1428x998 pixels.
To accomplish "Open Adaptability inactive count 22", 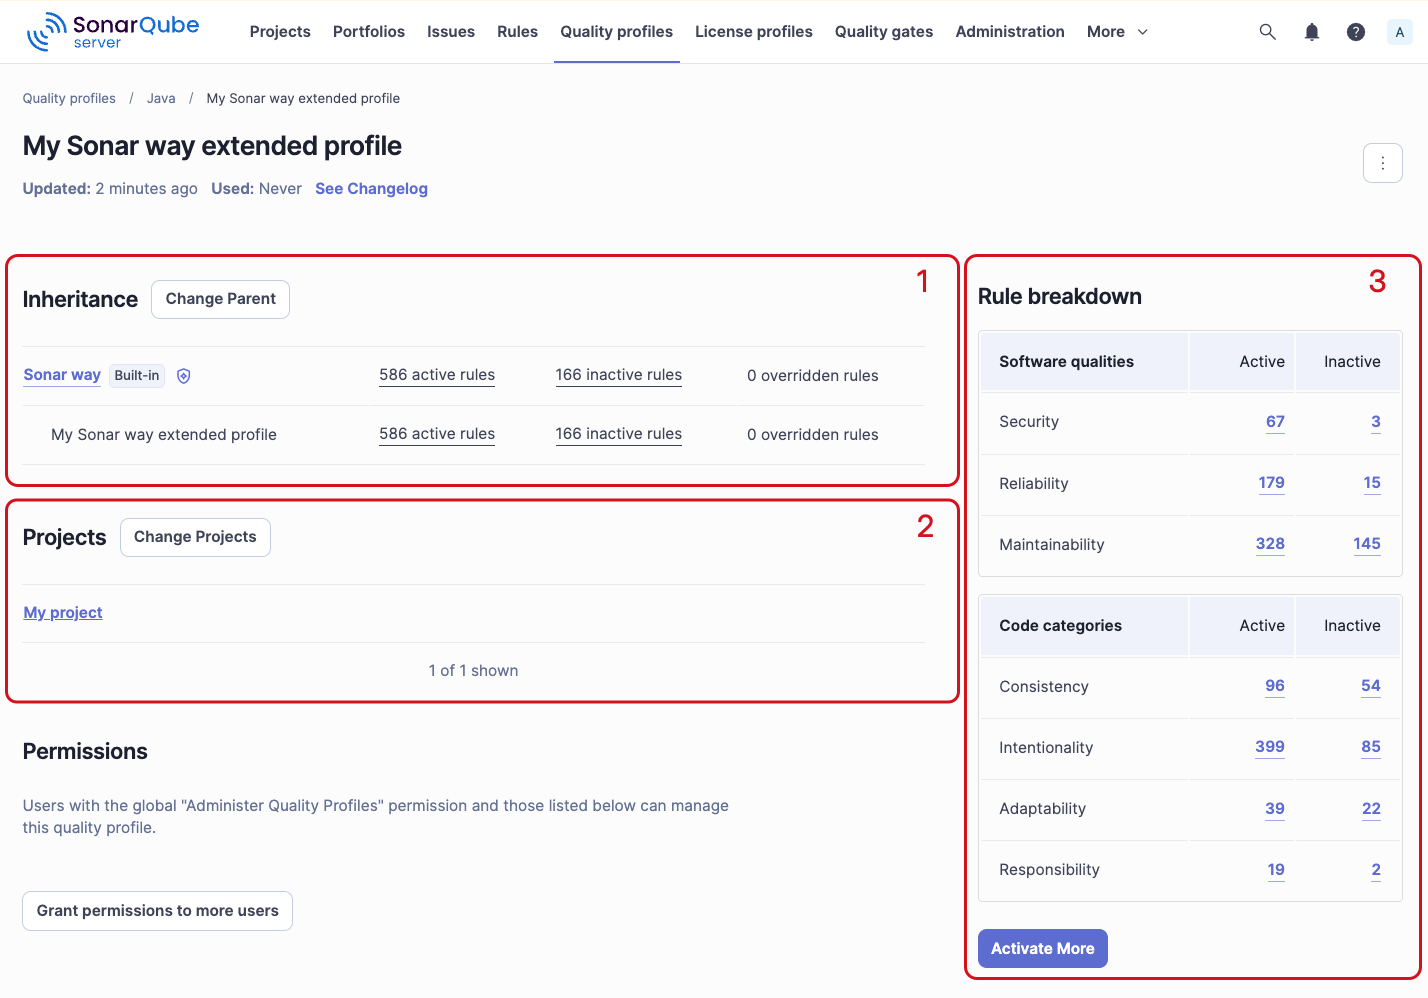I will [1371, 809].
